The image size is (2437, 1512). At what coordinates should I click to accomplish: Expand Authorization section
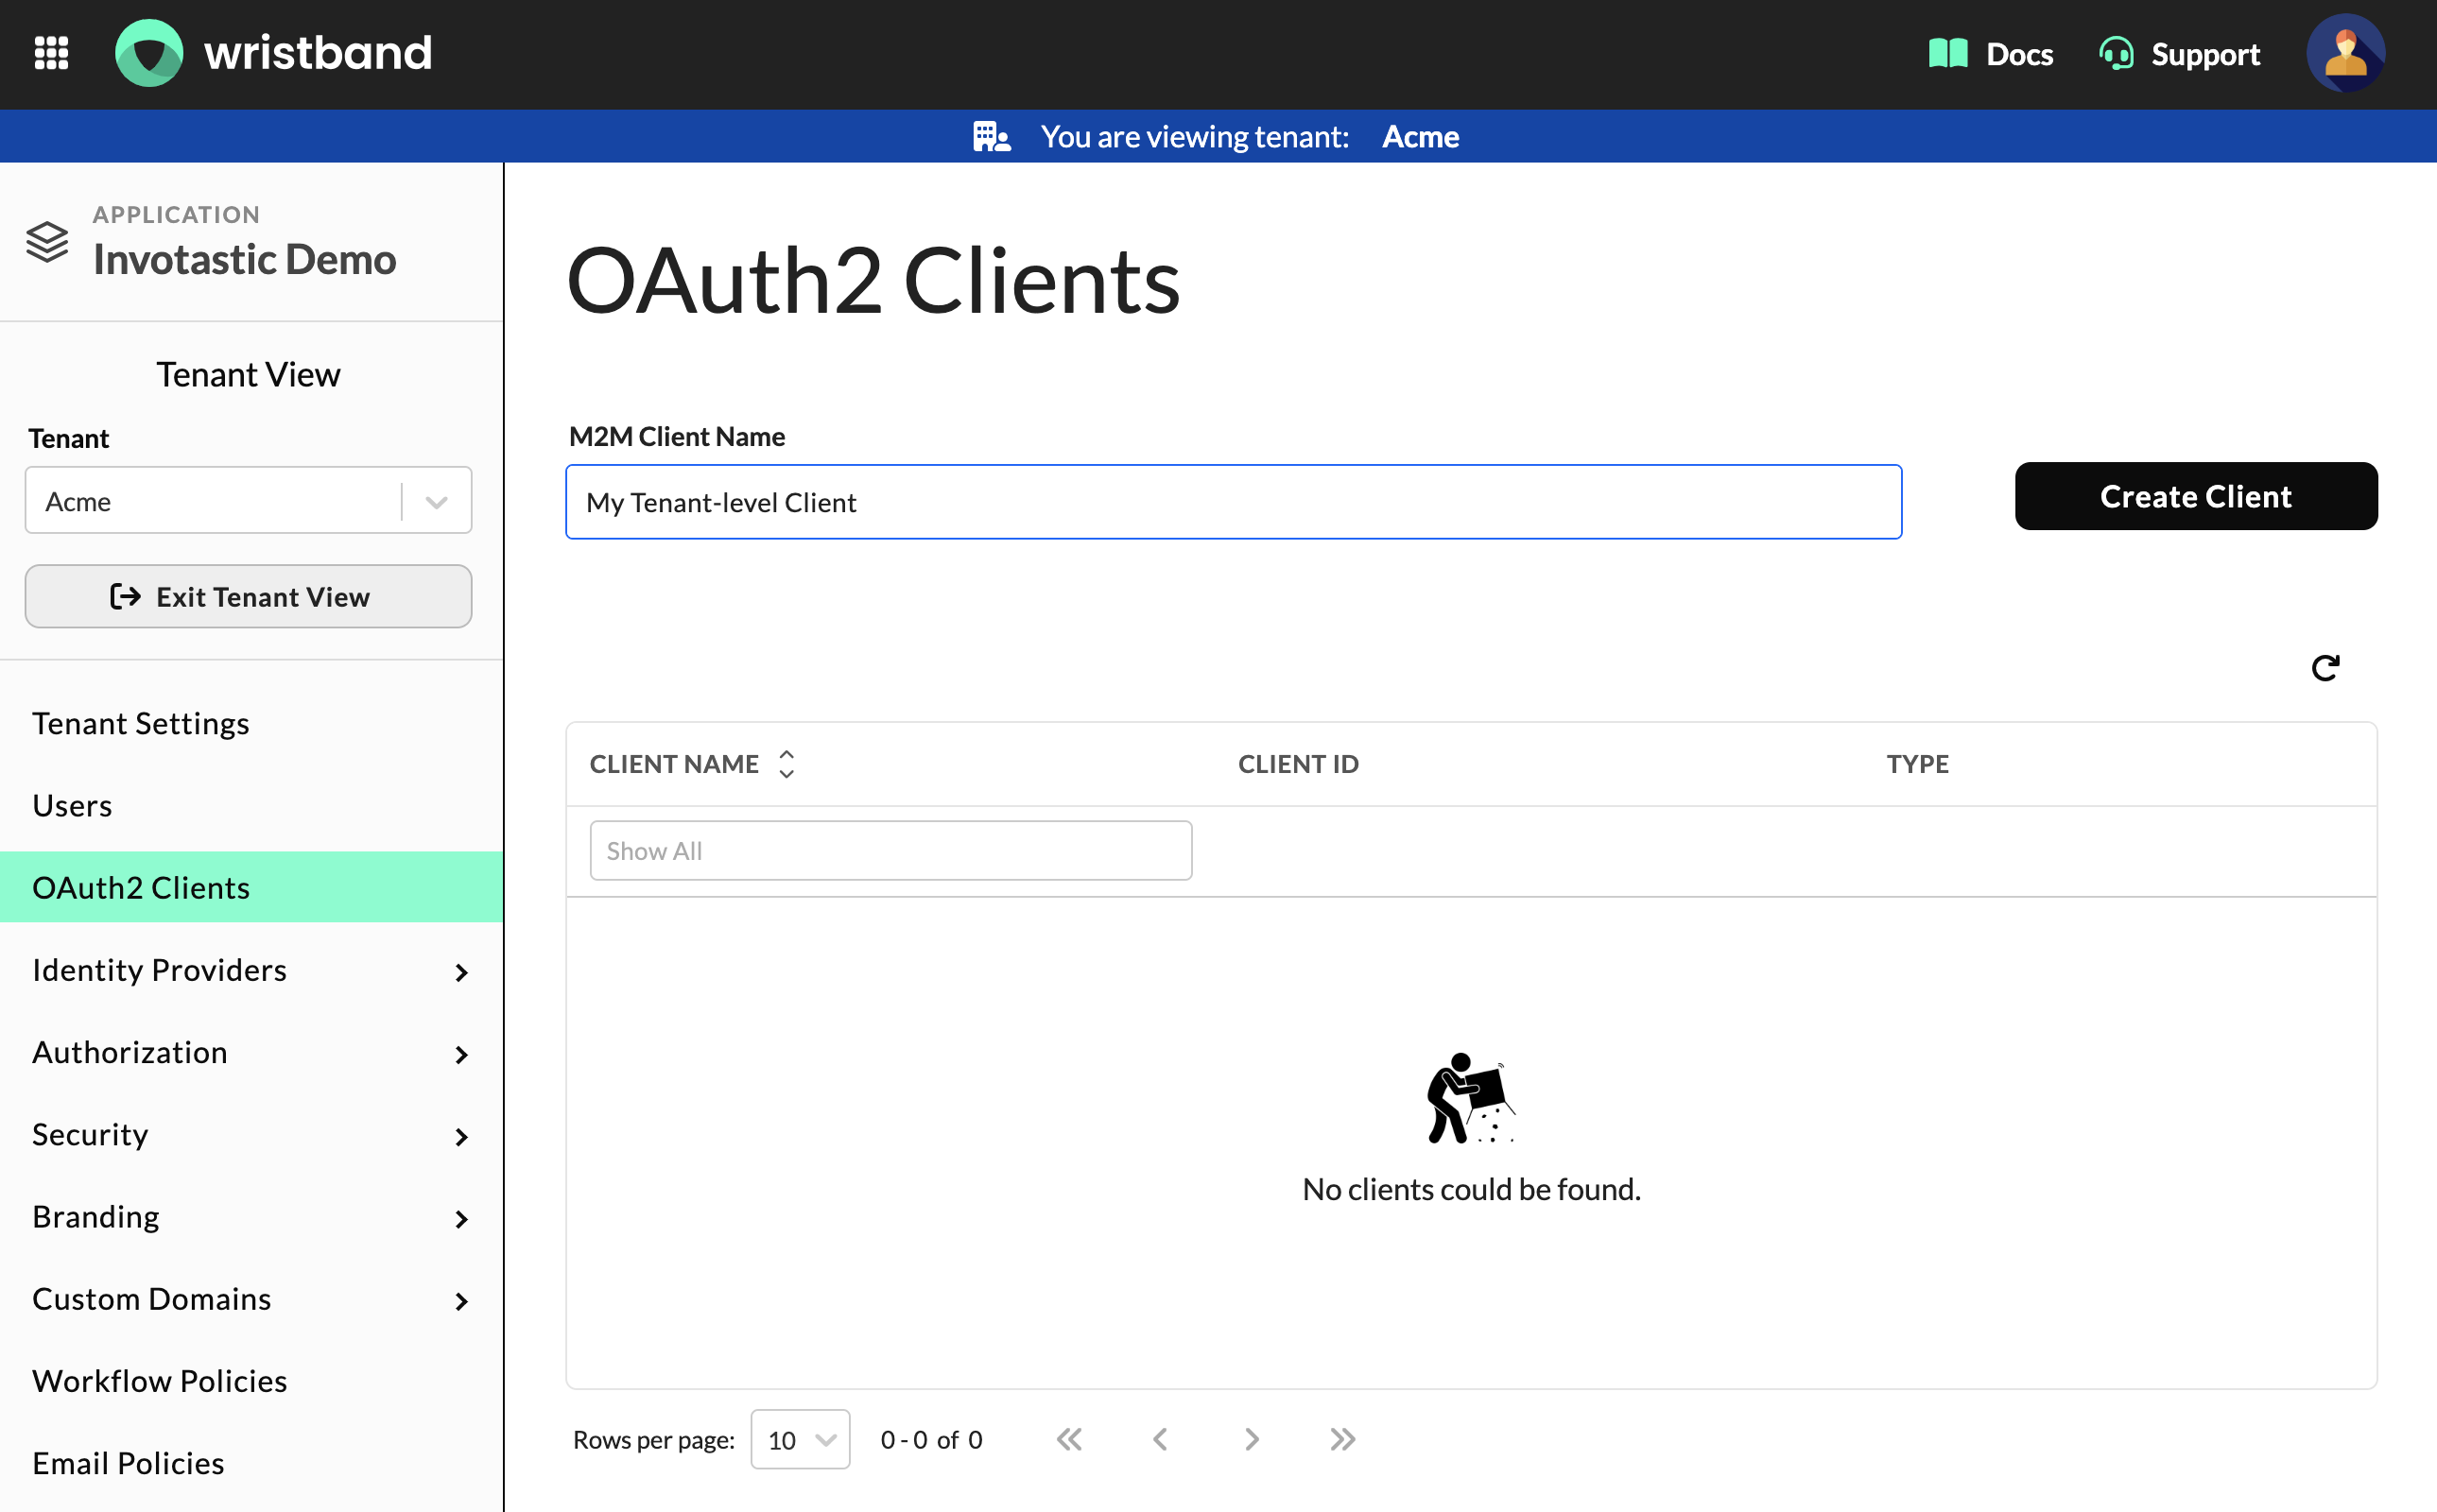pos(251,1052)
